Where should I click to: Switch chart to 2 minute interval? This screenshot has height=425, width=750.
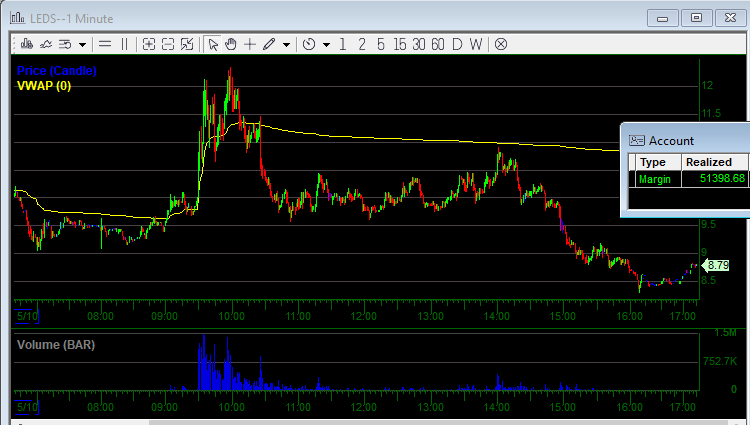point(362,44)
